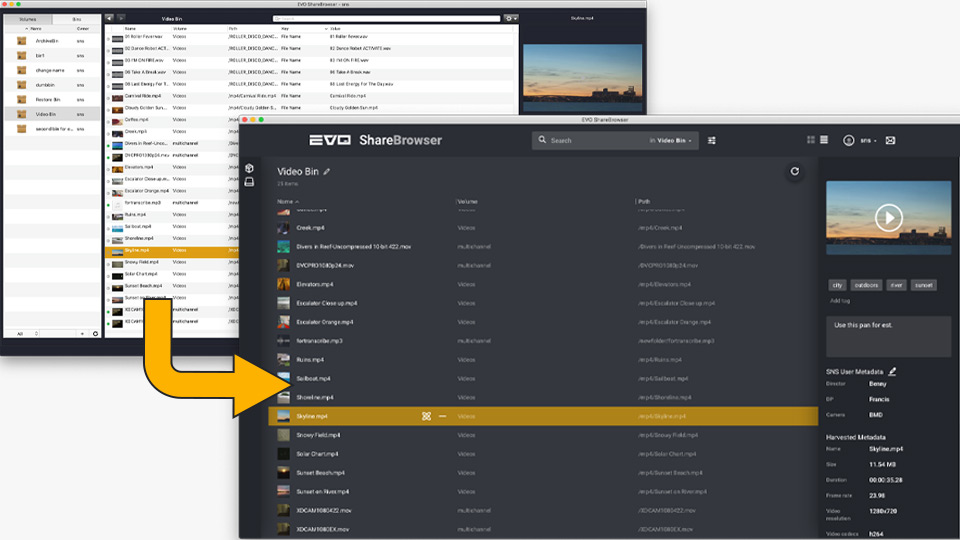Open the mail envelope icon in header
960x540 pixels.
pyautogui.click(x=890, y=140)
